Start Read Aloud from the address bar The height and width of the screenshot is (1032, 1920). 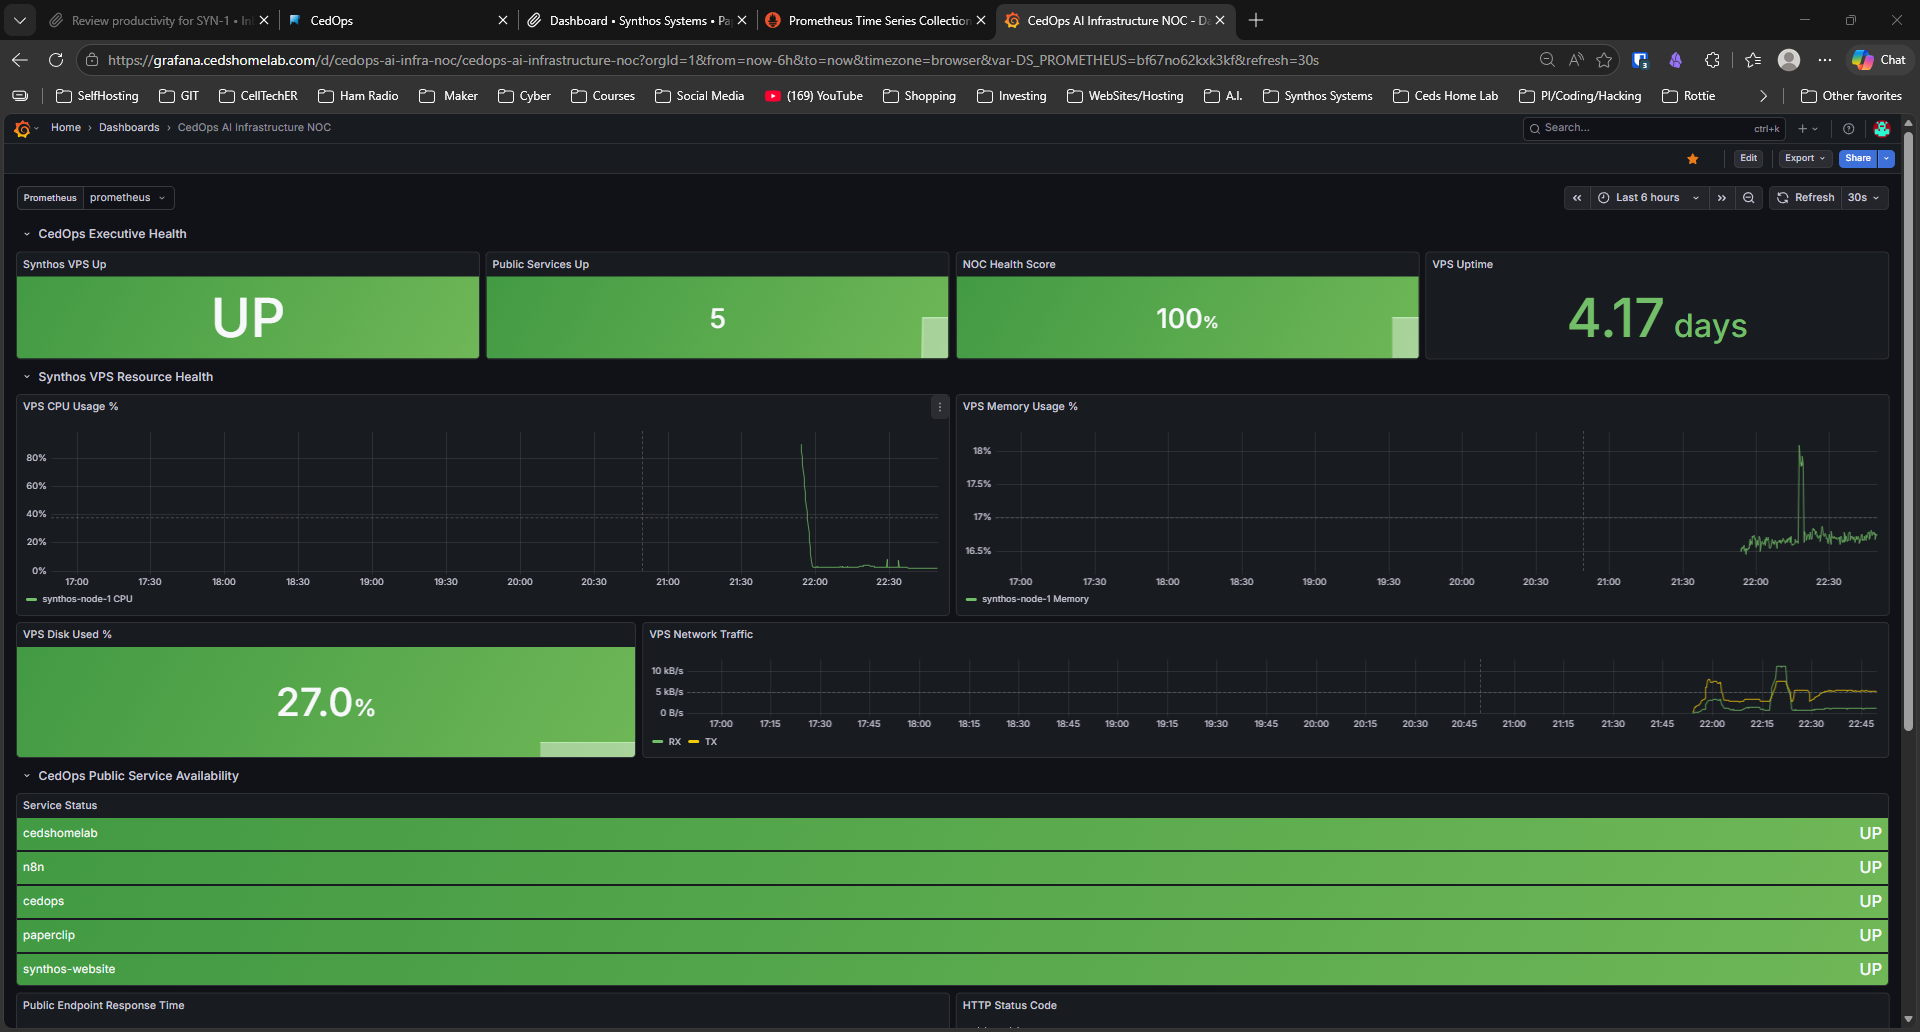(x=1576, y=60)
